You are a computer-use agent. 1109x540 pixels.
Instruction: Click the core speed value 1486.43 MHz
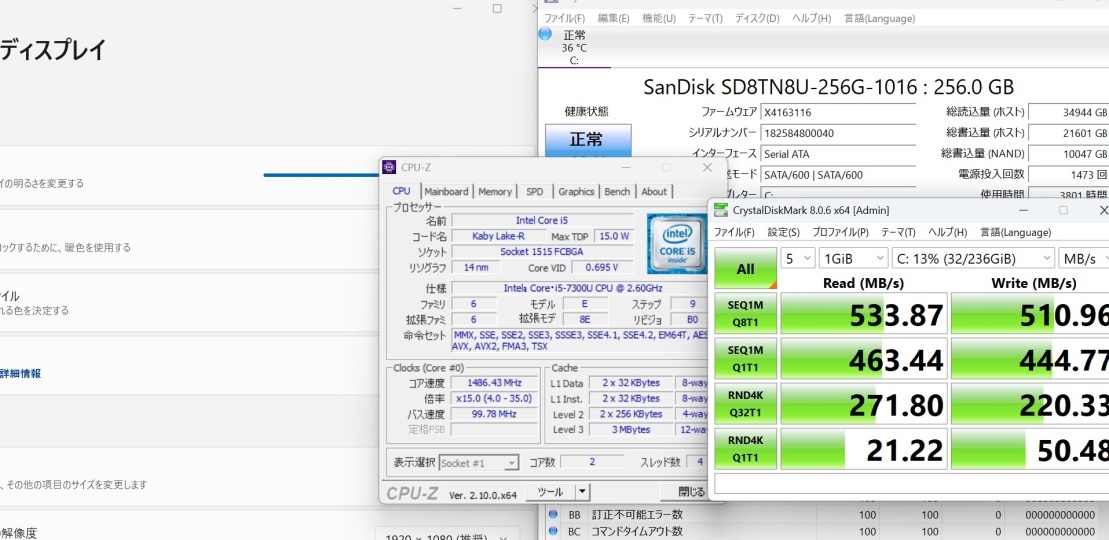coord(494,383)
